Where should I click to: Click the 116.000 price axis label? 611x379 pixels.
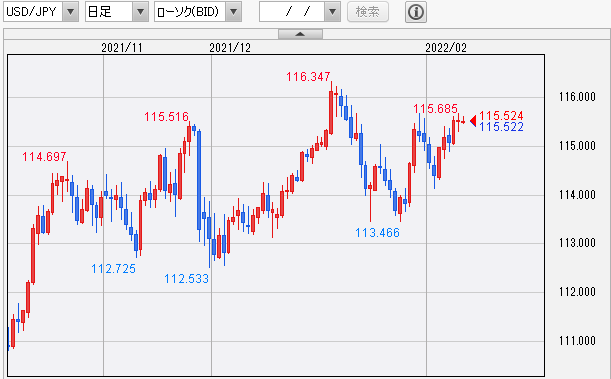(x=577, y=97)
